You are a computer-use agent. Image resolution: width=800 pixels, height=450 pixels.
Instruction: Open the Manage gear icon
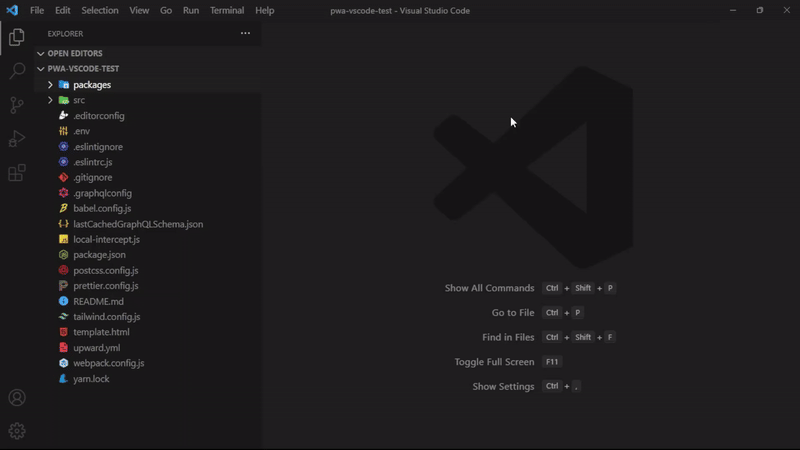coord(17,431)
